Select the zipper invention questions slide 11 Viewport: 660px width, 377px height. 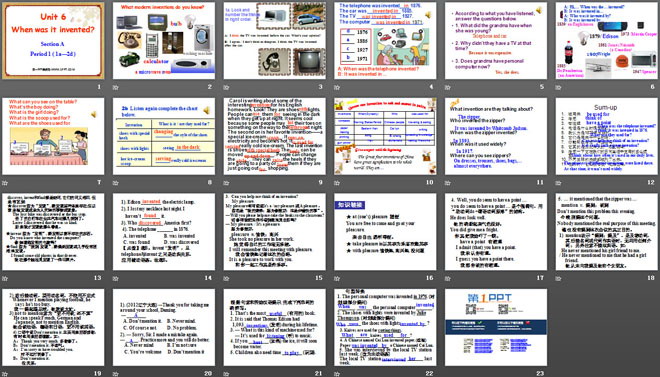[x=496, y=136]
